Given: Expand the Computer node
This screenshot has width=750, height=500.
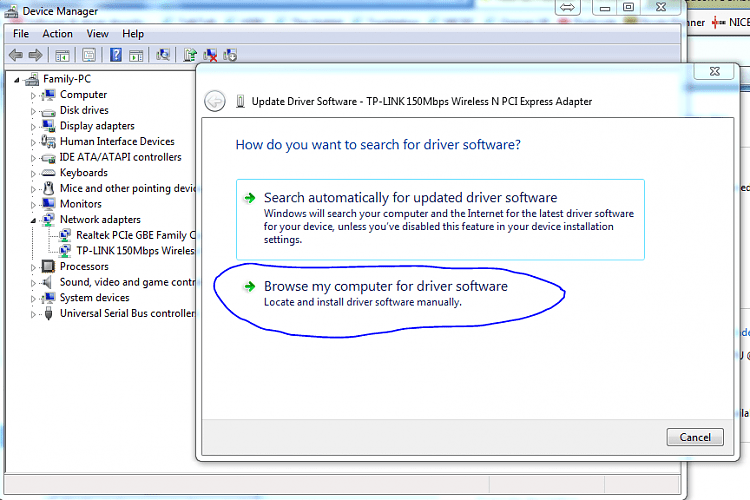Looking at the screenshot, I should point(33,96).
